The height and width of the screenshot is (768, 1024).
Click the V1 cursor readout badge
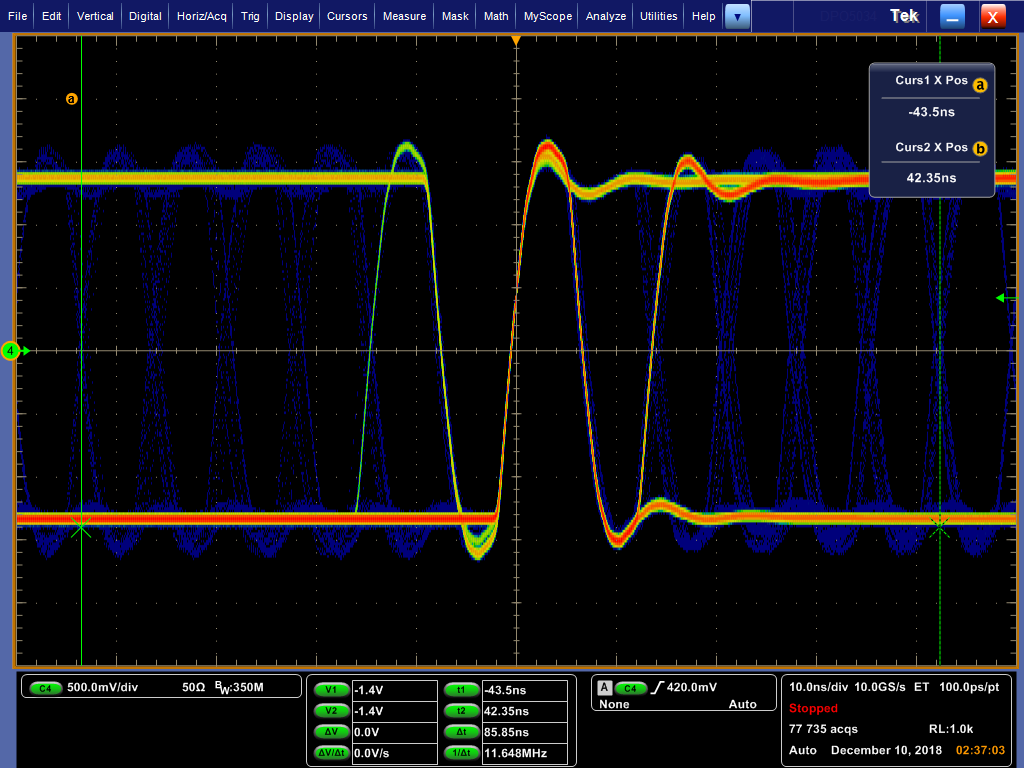[x=330, y=689]
